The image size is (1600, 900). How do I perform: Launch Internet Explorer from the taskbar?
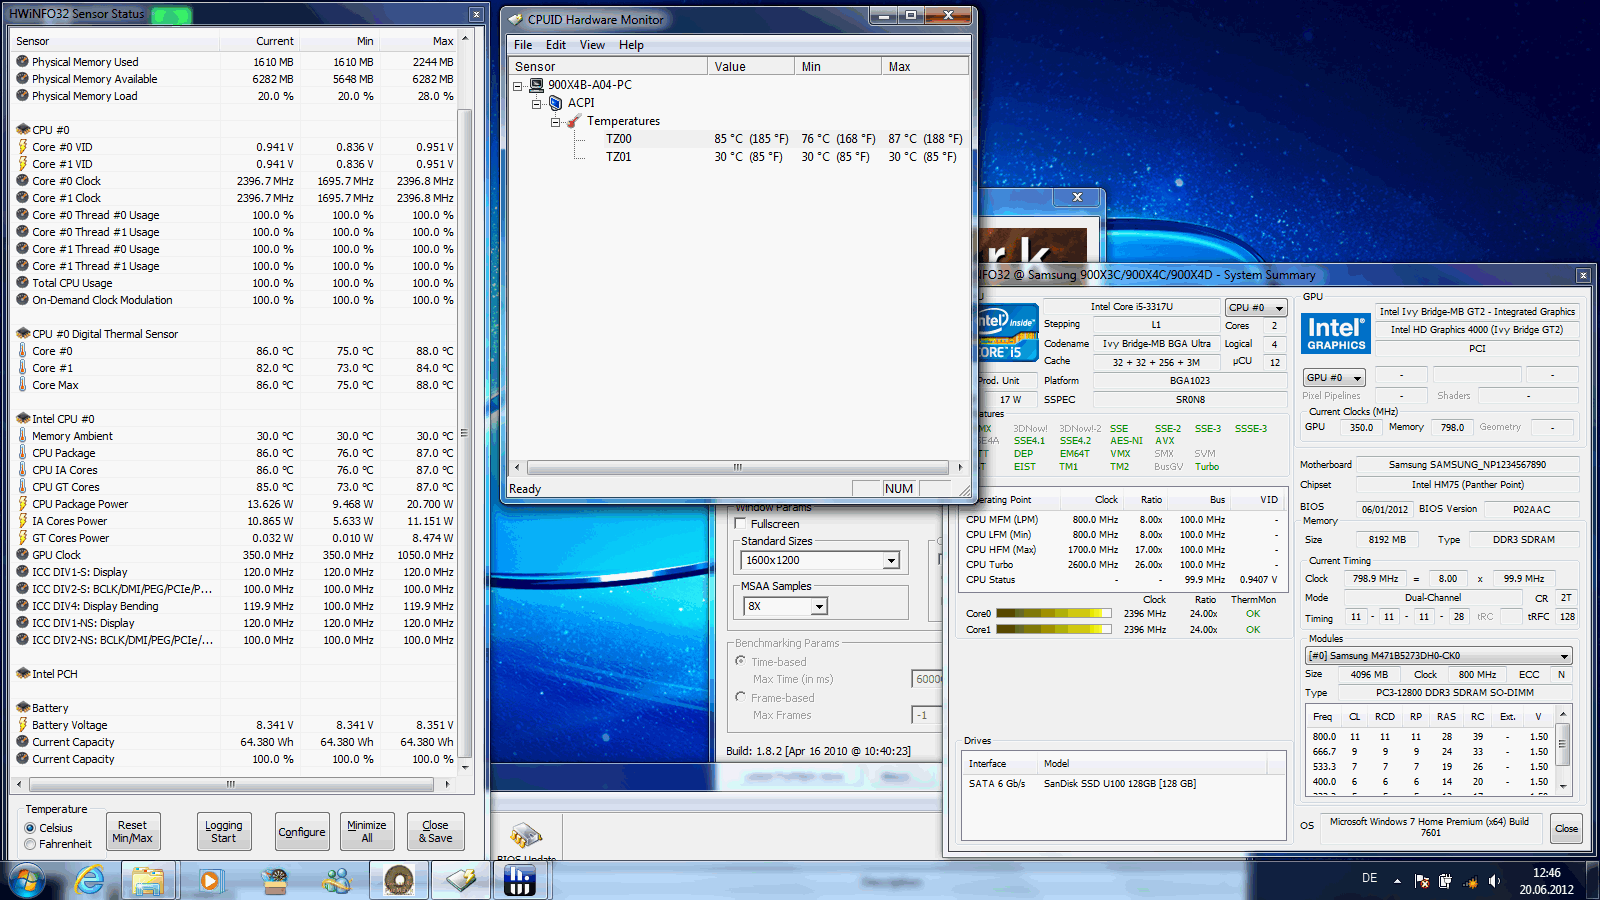coord(90,880)
